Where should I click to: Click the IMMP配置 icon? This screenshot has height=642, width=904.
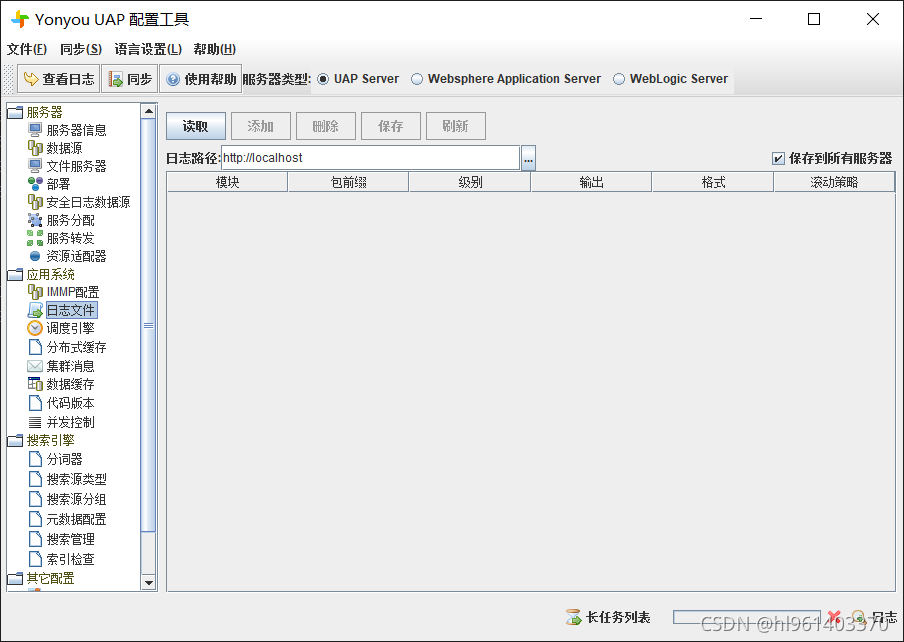[35, 292]
